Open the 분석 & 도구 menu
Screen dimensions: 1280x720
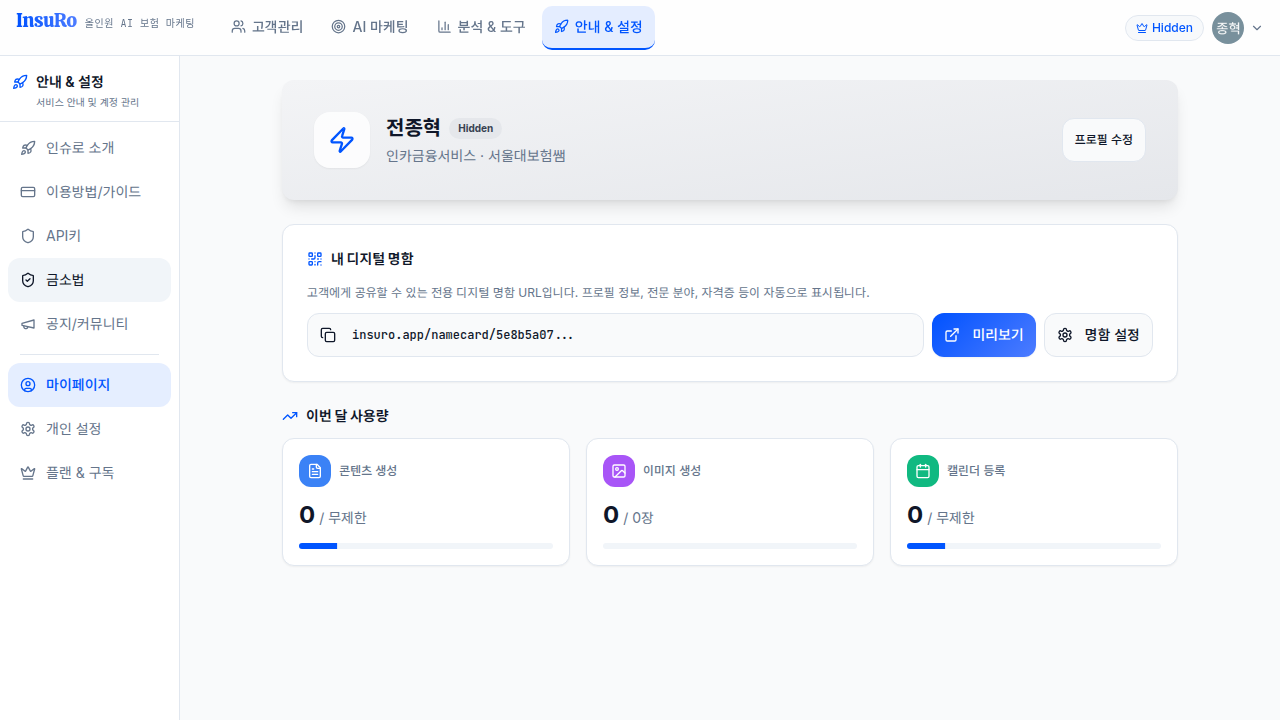481,27
